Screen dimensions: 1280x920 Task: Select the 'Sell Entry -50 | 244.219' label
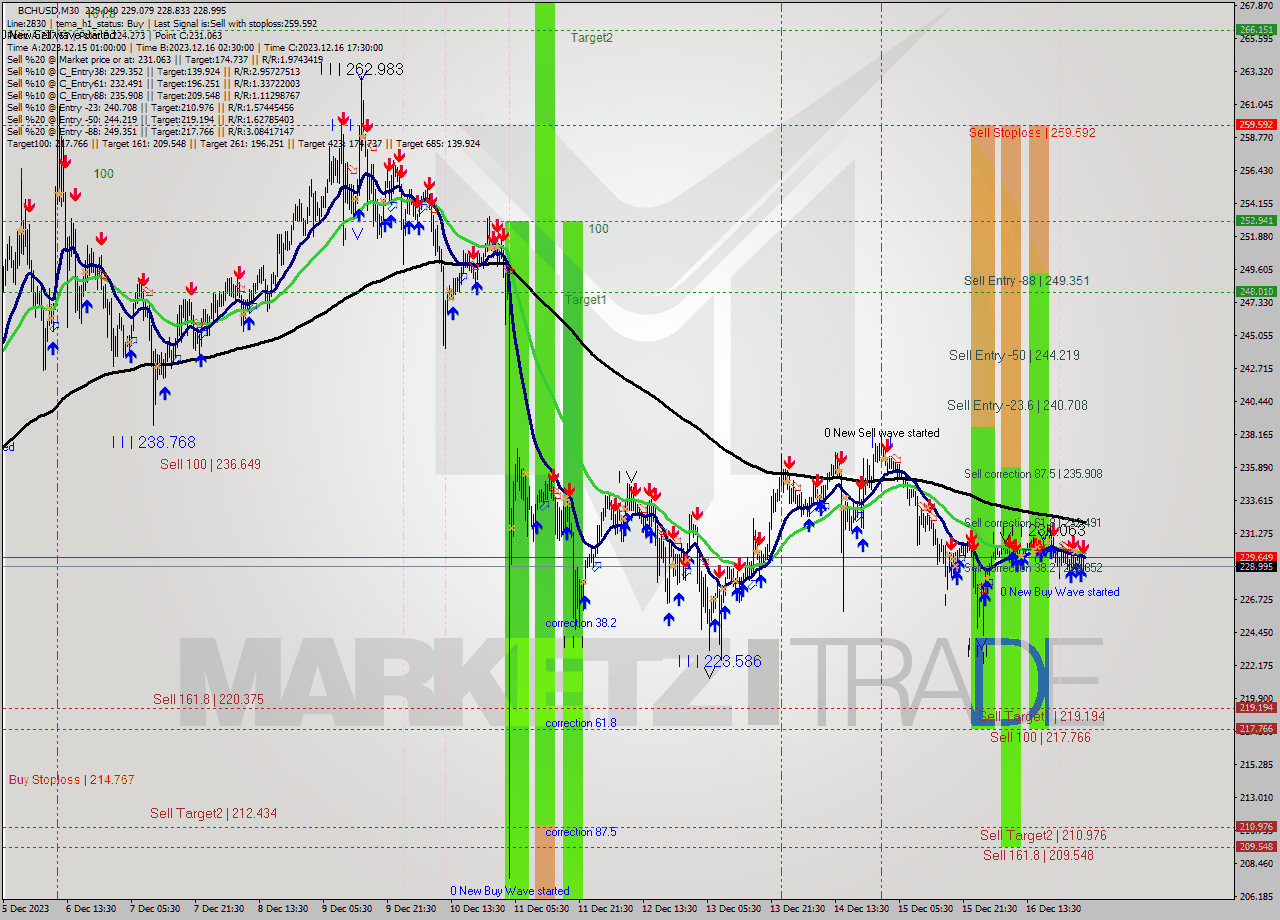(1014, 355)
